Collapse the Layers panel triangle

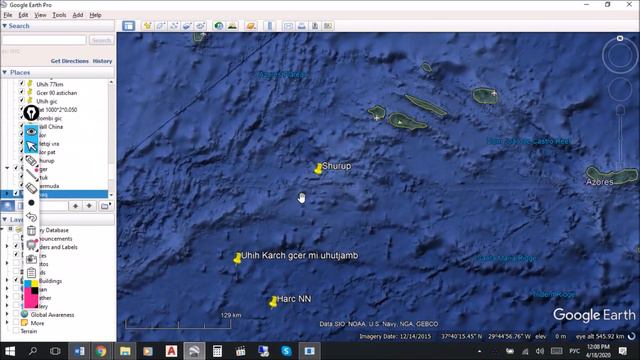point(4,220)
